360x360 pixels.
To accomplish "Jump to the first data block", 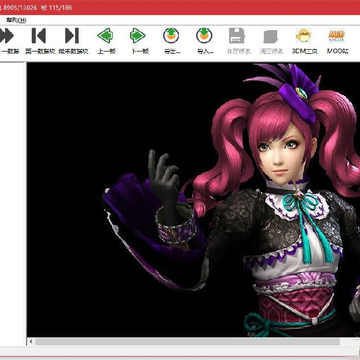I will 39,36.
